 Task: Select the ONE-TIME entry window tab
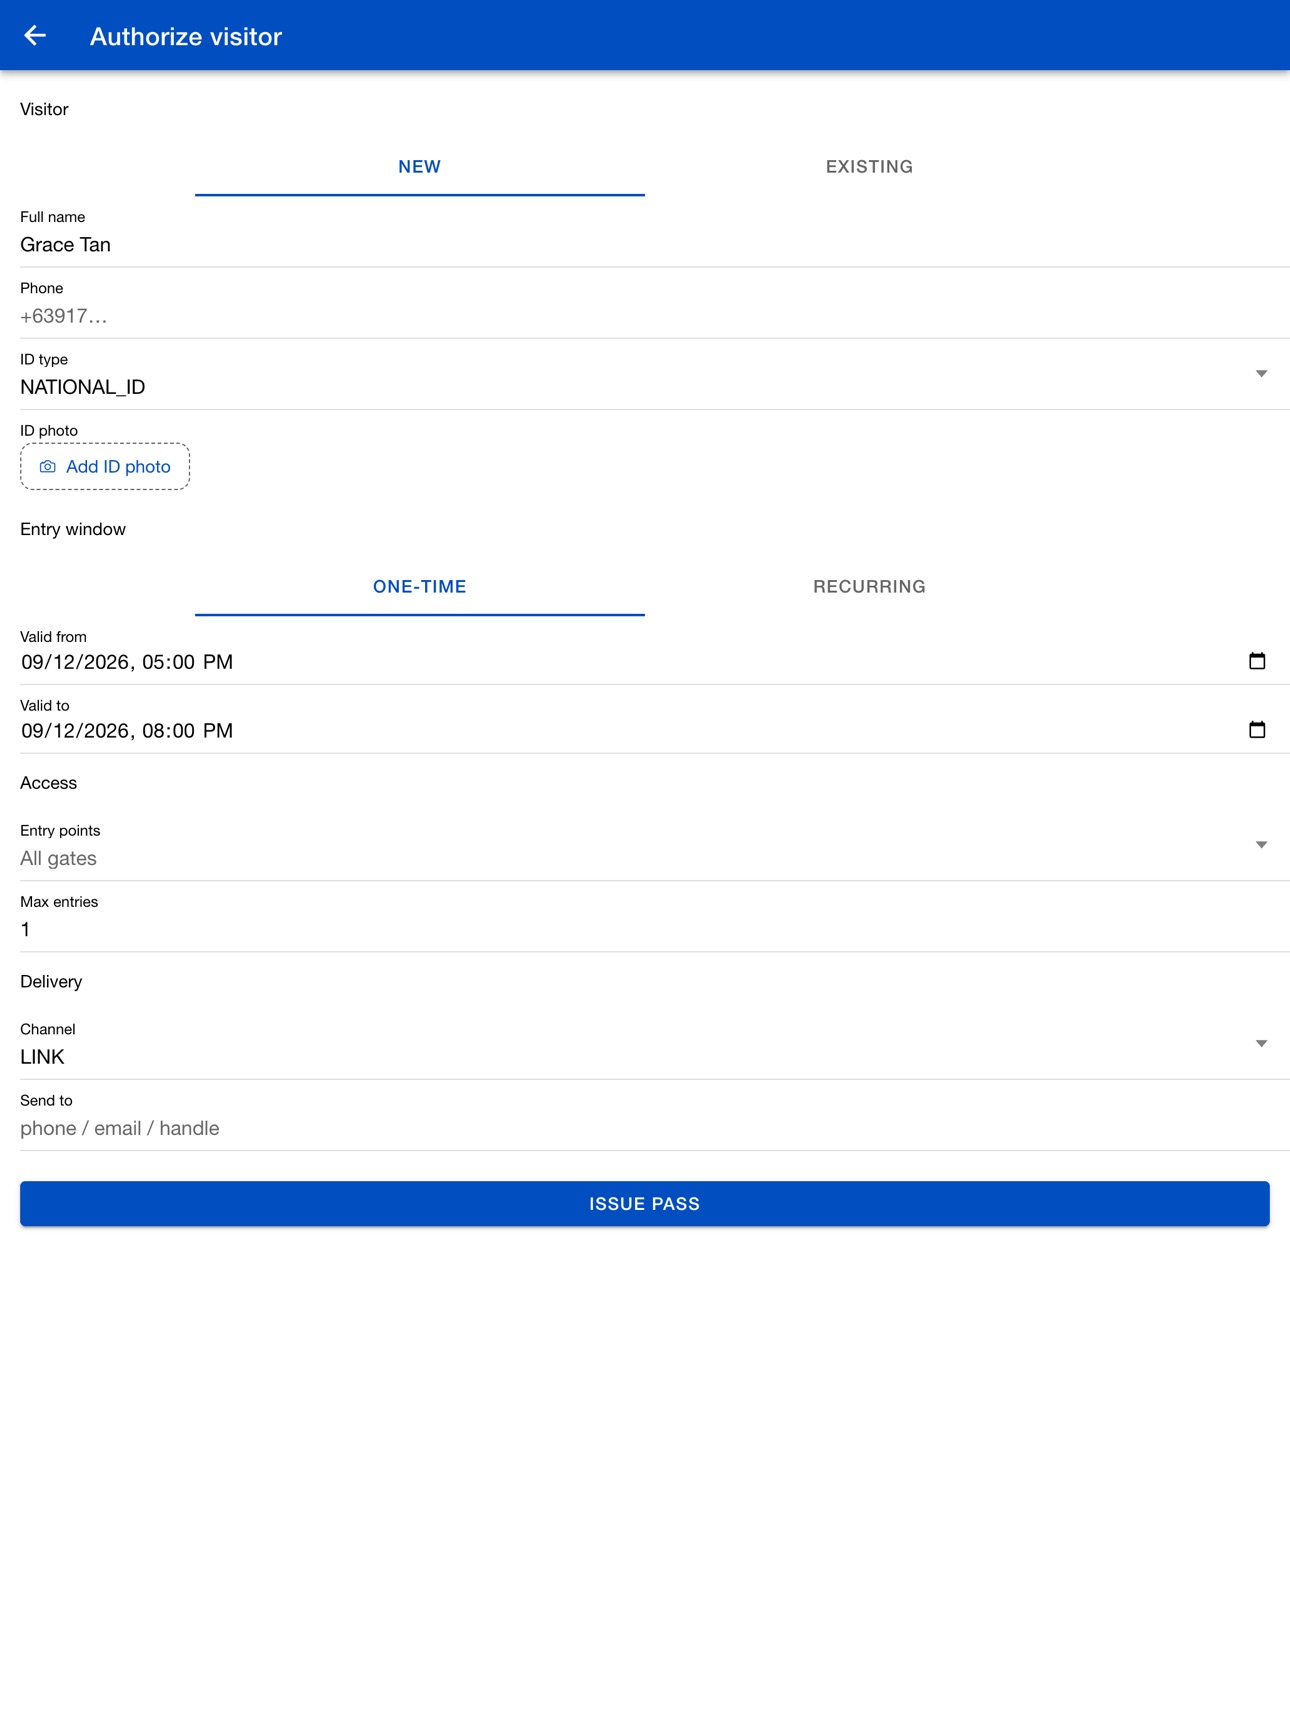tap(420, 587)
